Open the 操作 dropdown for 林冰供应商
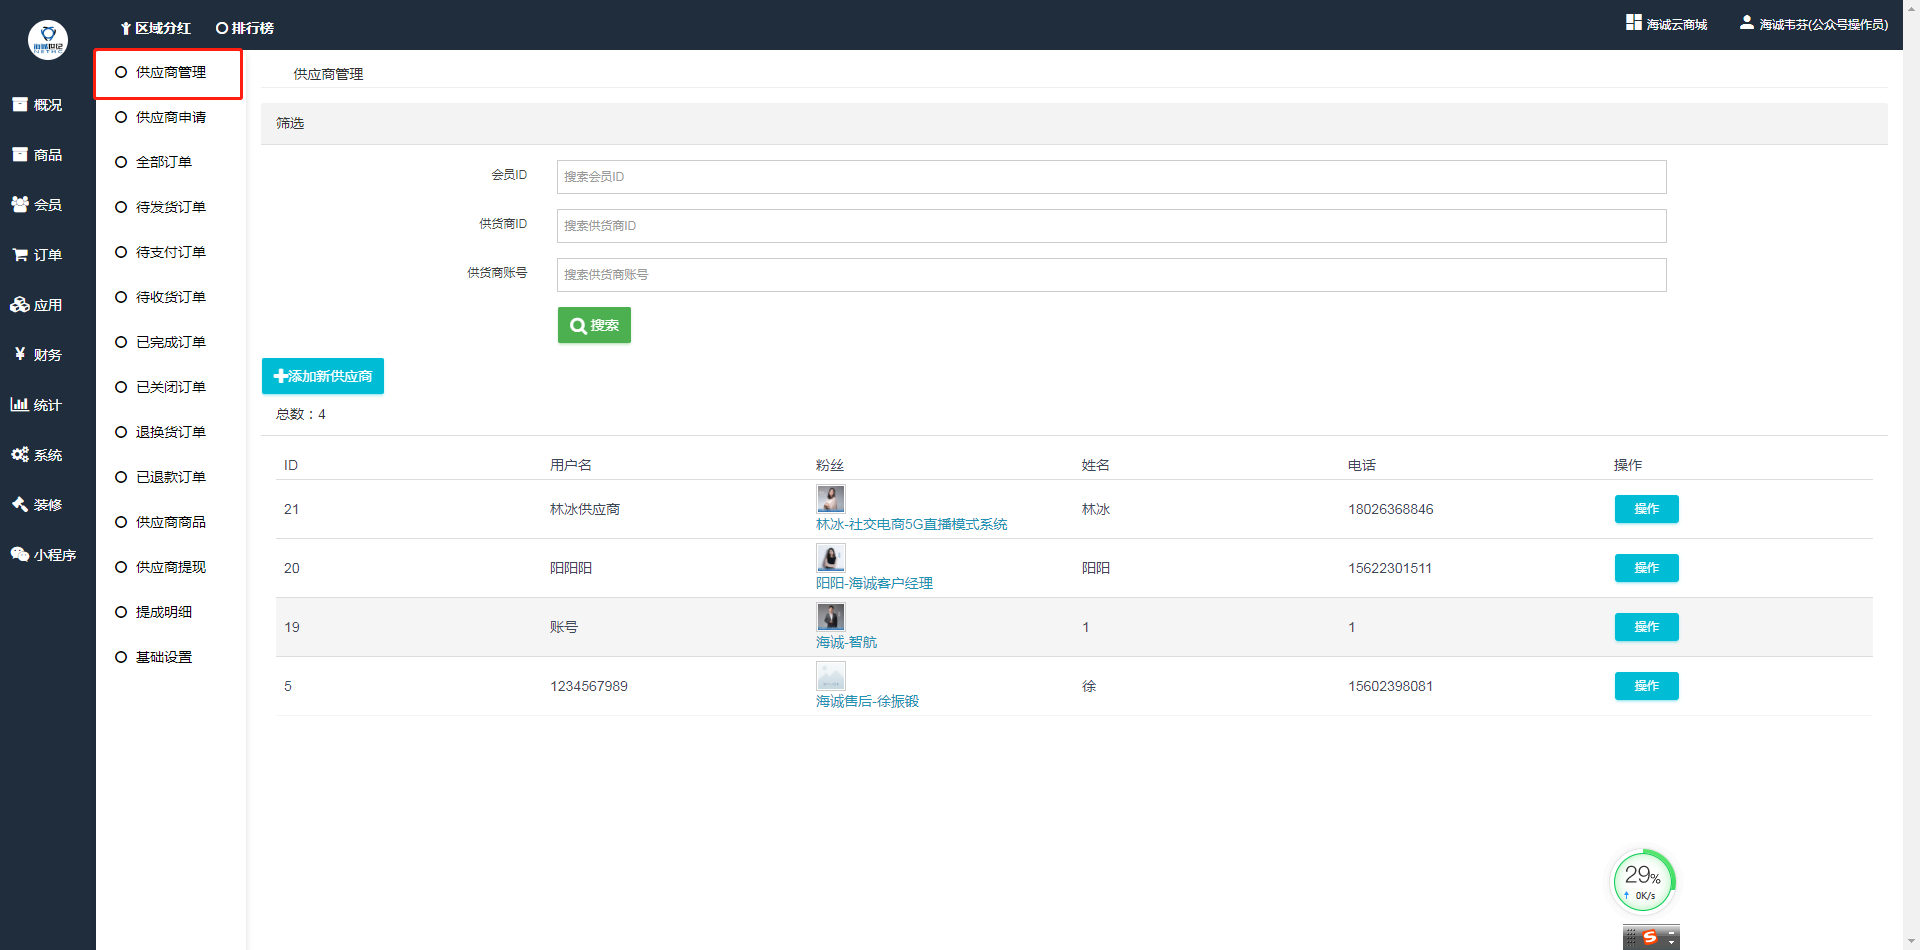1920x950 pixels. click(1646, 509)
